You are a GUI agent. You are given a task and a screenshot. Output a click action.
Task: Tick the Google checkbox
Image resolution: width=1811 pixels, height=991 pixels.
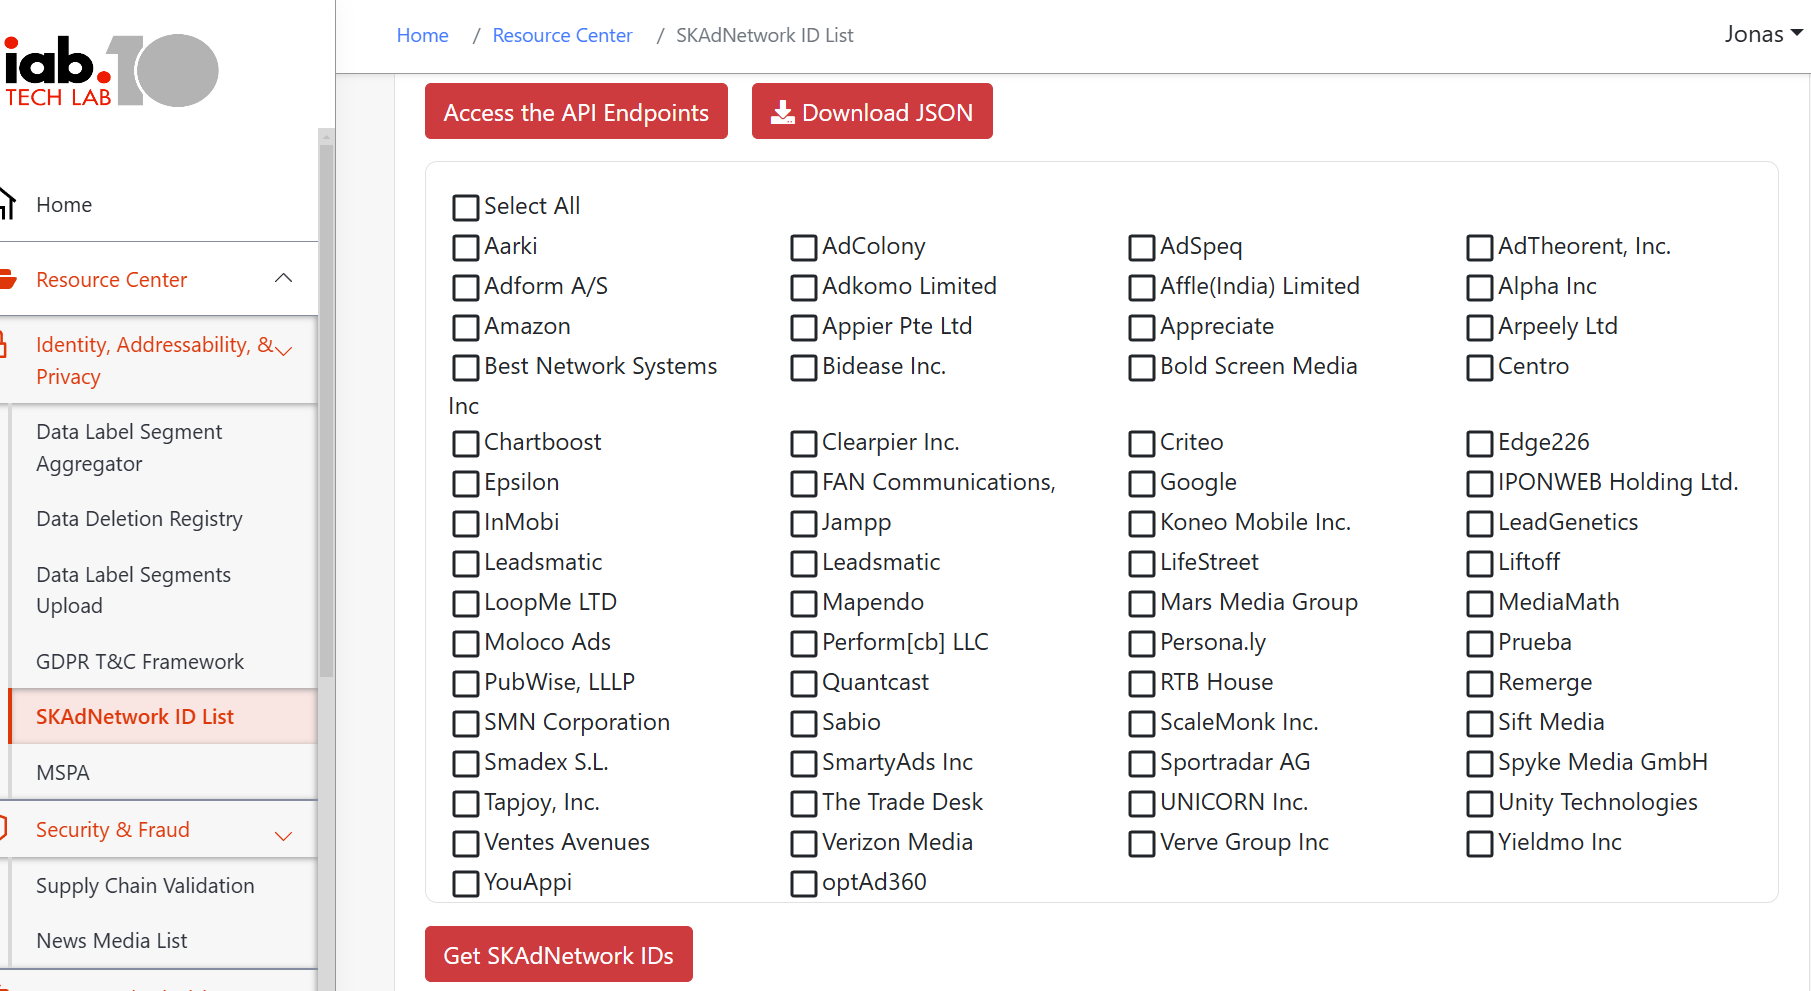point(1141,484)
